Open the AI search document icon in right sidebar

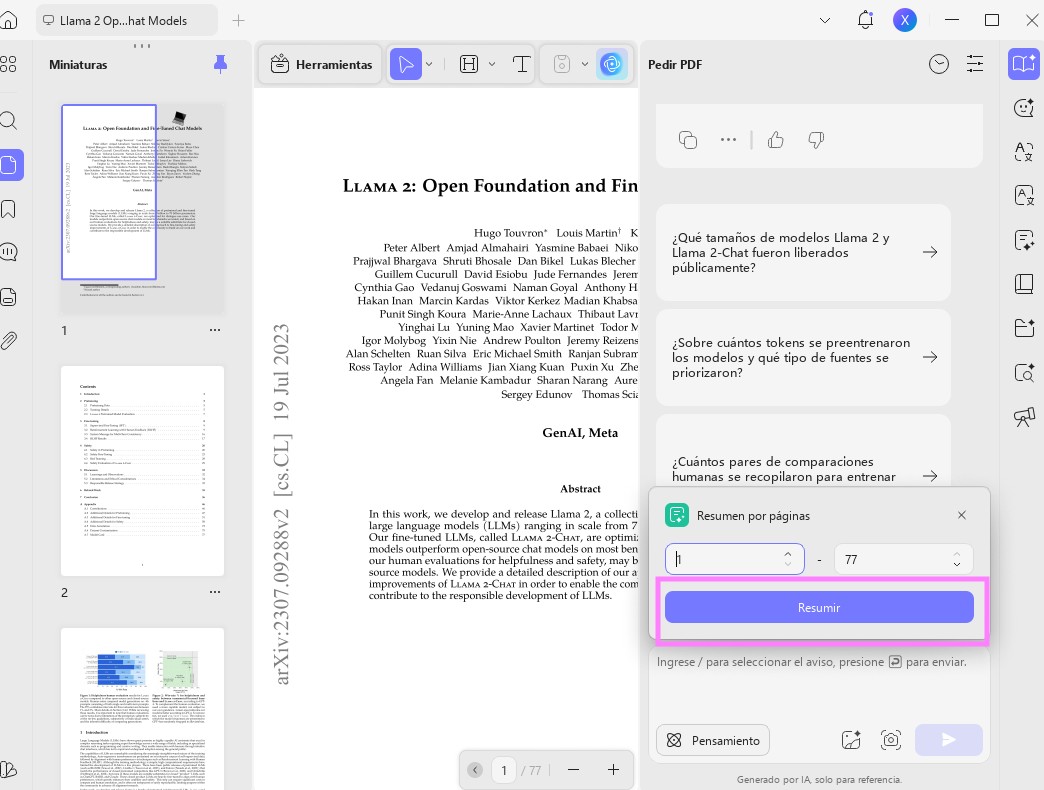point(1024,372)
